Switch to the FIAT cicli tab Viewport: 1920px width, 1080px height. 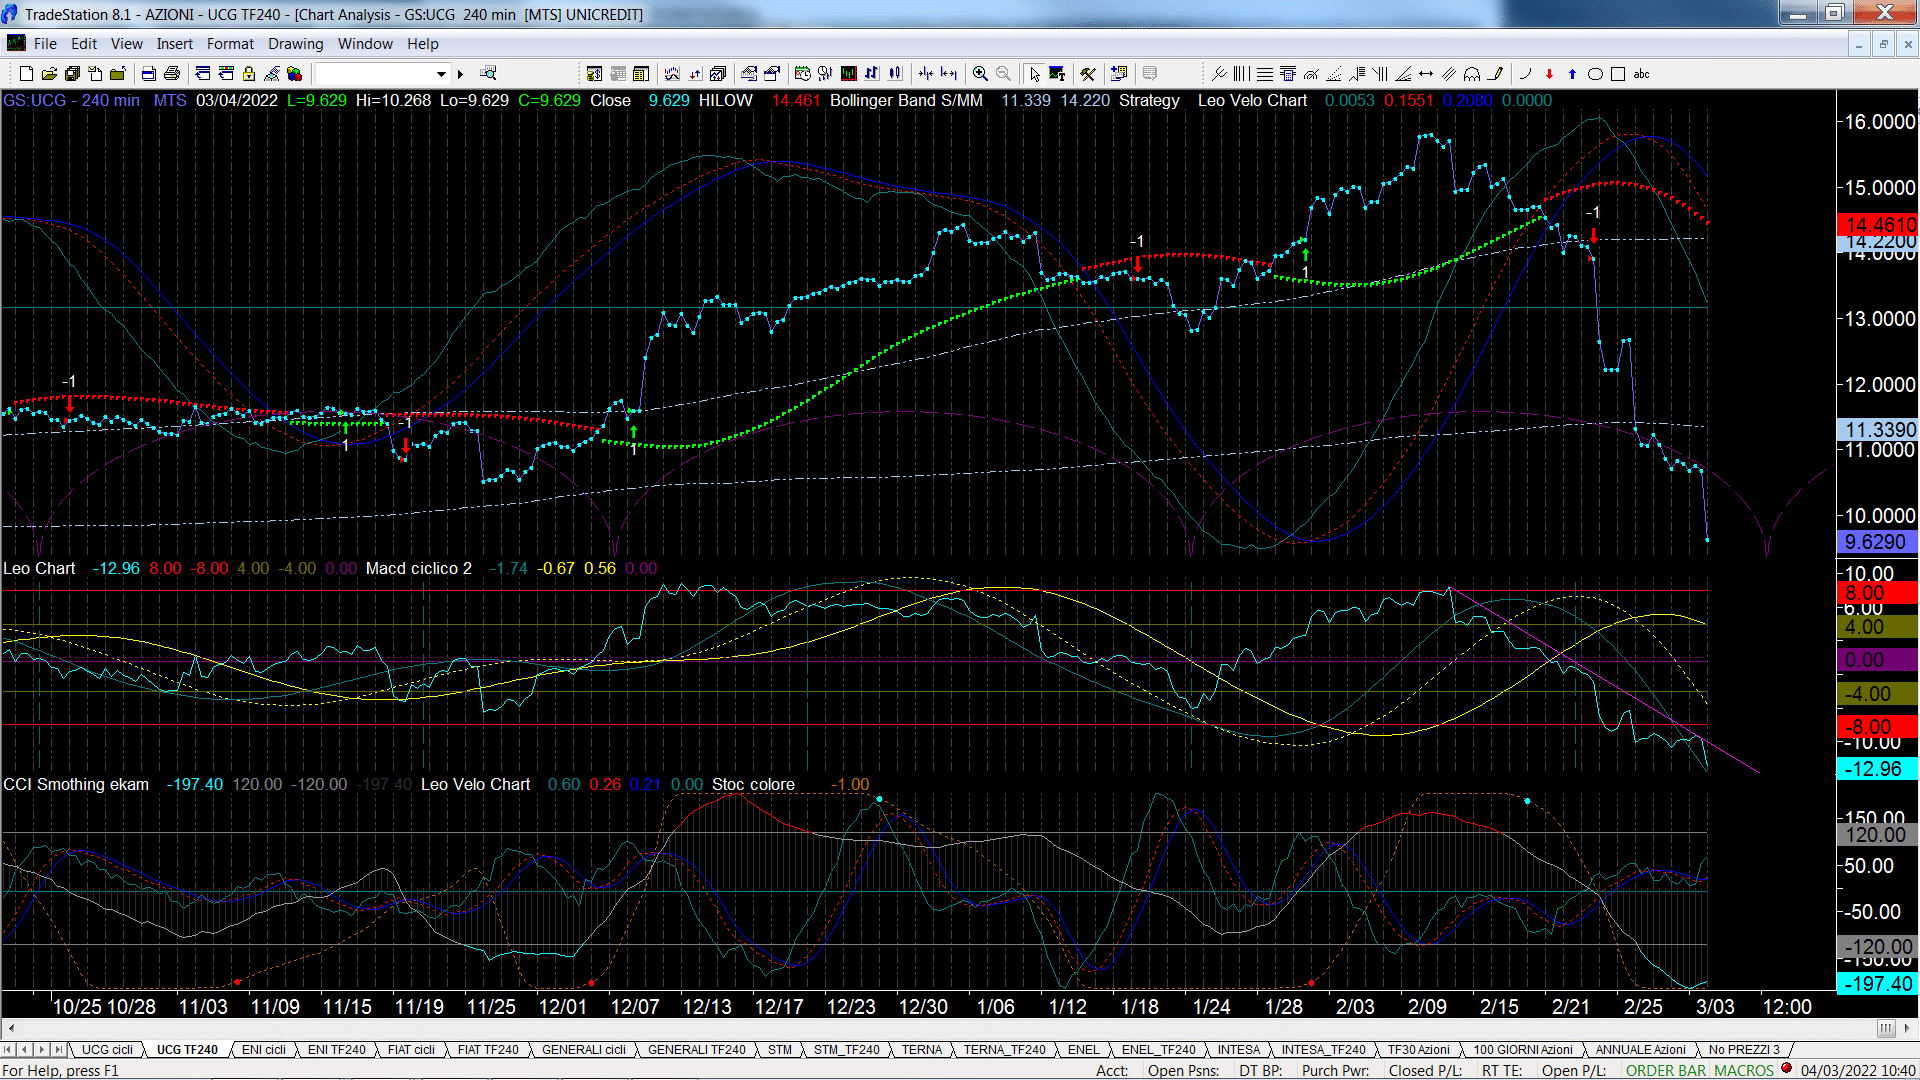click(411, 1049)
